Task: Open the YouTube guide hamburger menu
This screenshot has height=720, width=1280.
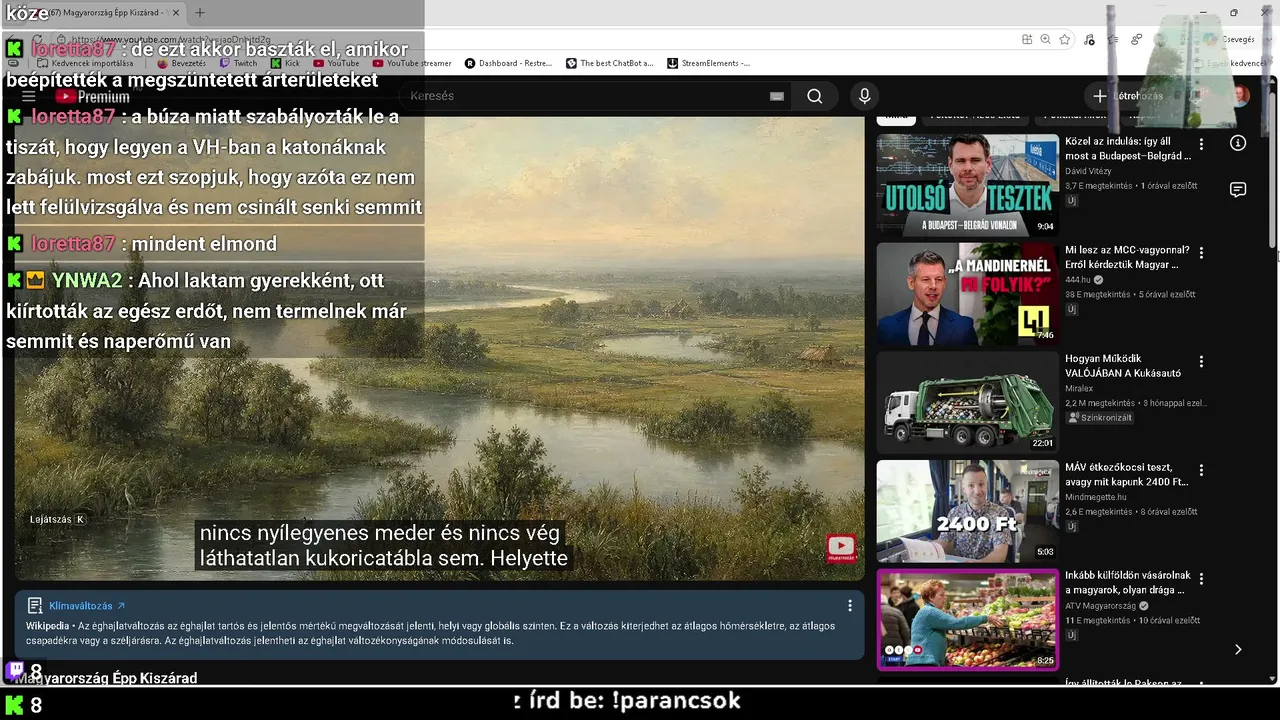Action: [x=29, y=96]
